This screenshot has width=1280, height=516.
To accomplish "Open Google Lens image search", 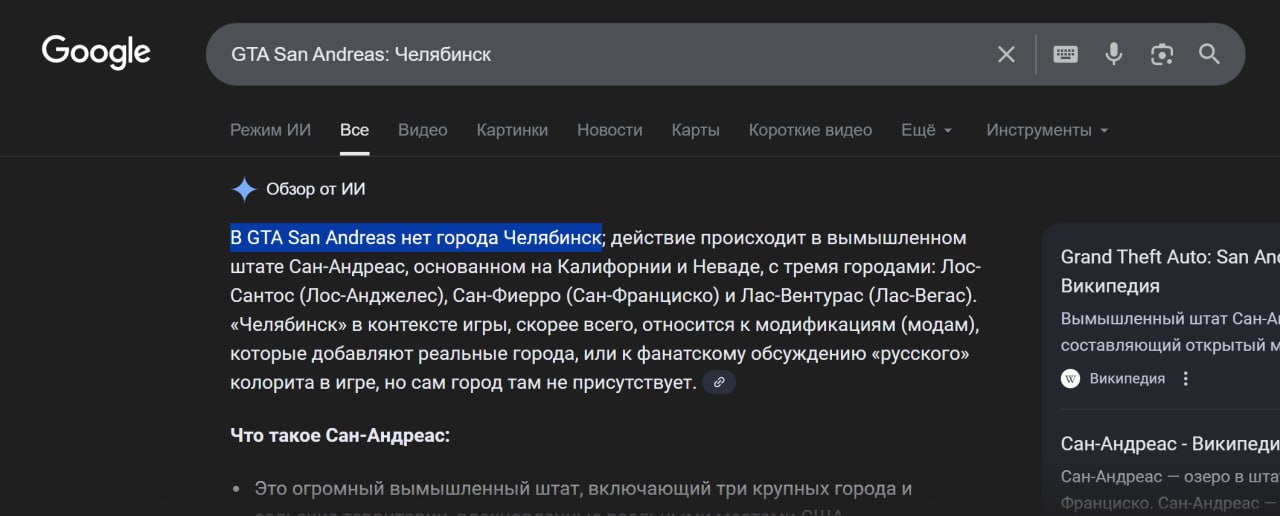I will click(1161, 54).
